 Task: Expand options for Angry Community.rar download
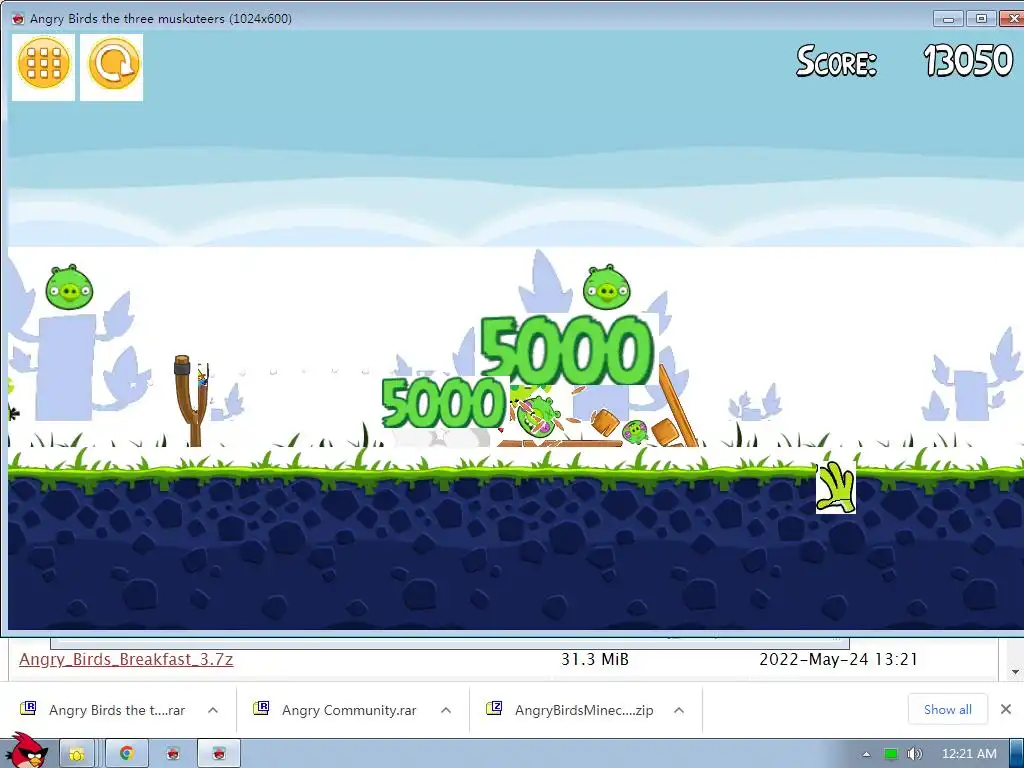click(446, 710)
